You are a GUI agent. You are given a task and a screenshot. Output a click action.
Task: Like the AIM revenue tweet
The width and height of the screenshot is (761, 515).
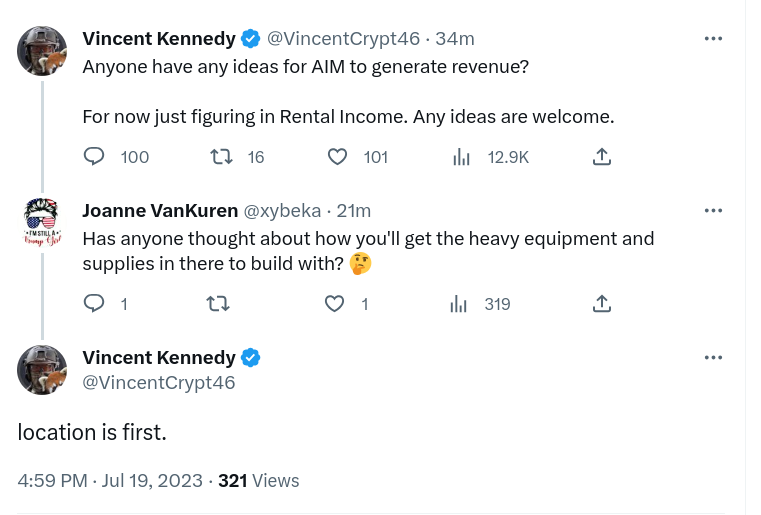point(338,157)
